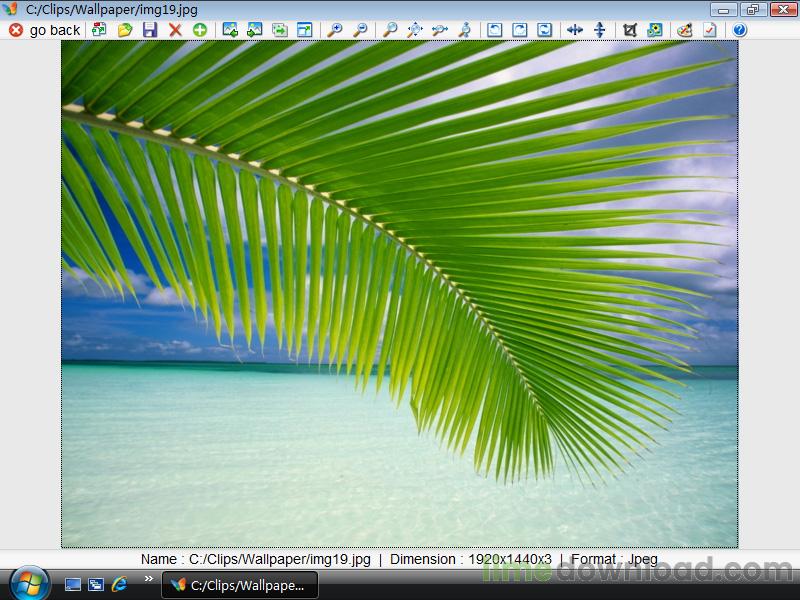This screenshot has width=800, height=600.
Task: Open the help question mark icon
Action: (740, 30)
